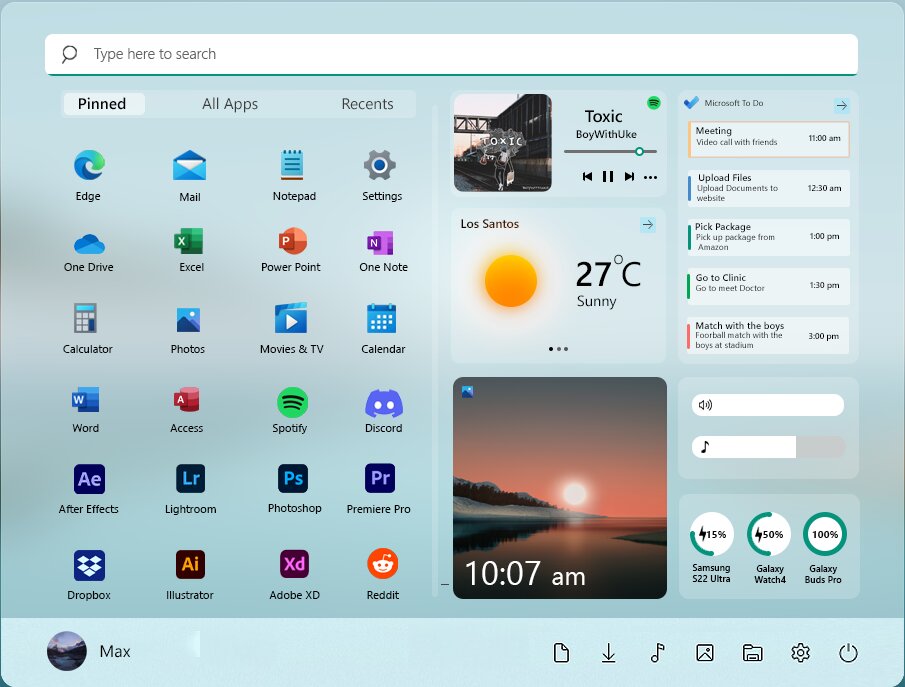Image resolution: width=905 pixels, height=687 pixels.
Task: Click the Samsung S22 Ultra battery indicator
Action: 712,535
